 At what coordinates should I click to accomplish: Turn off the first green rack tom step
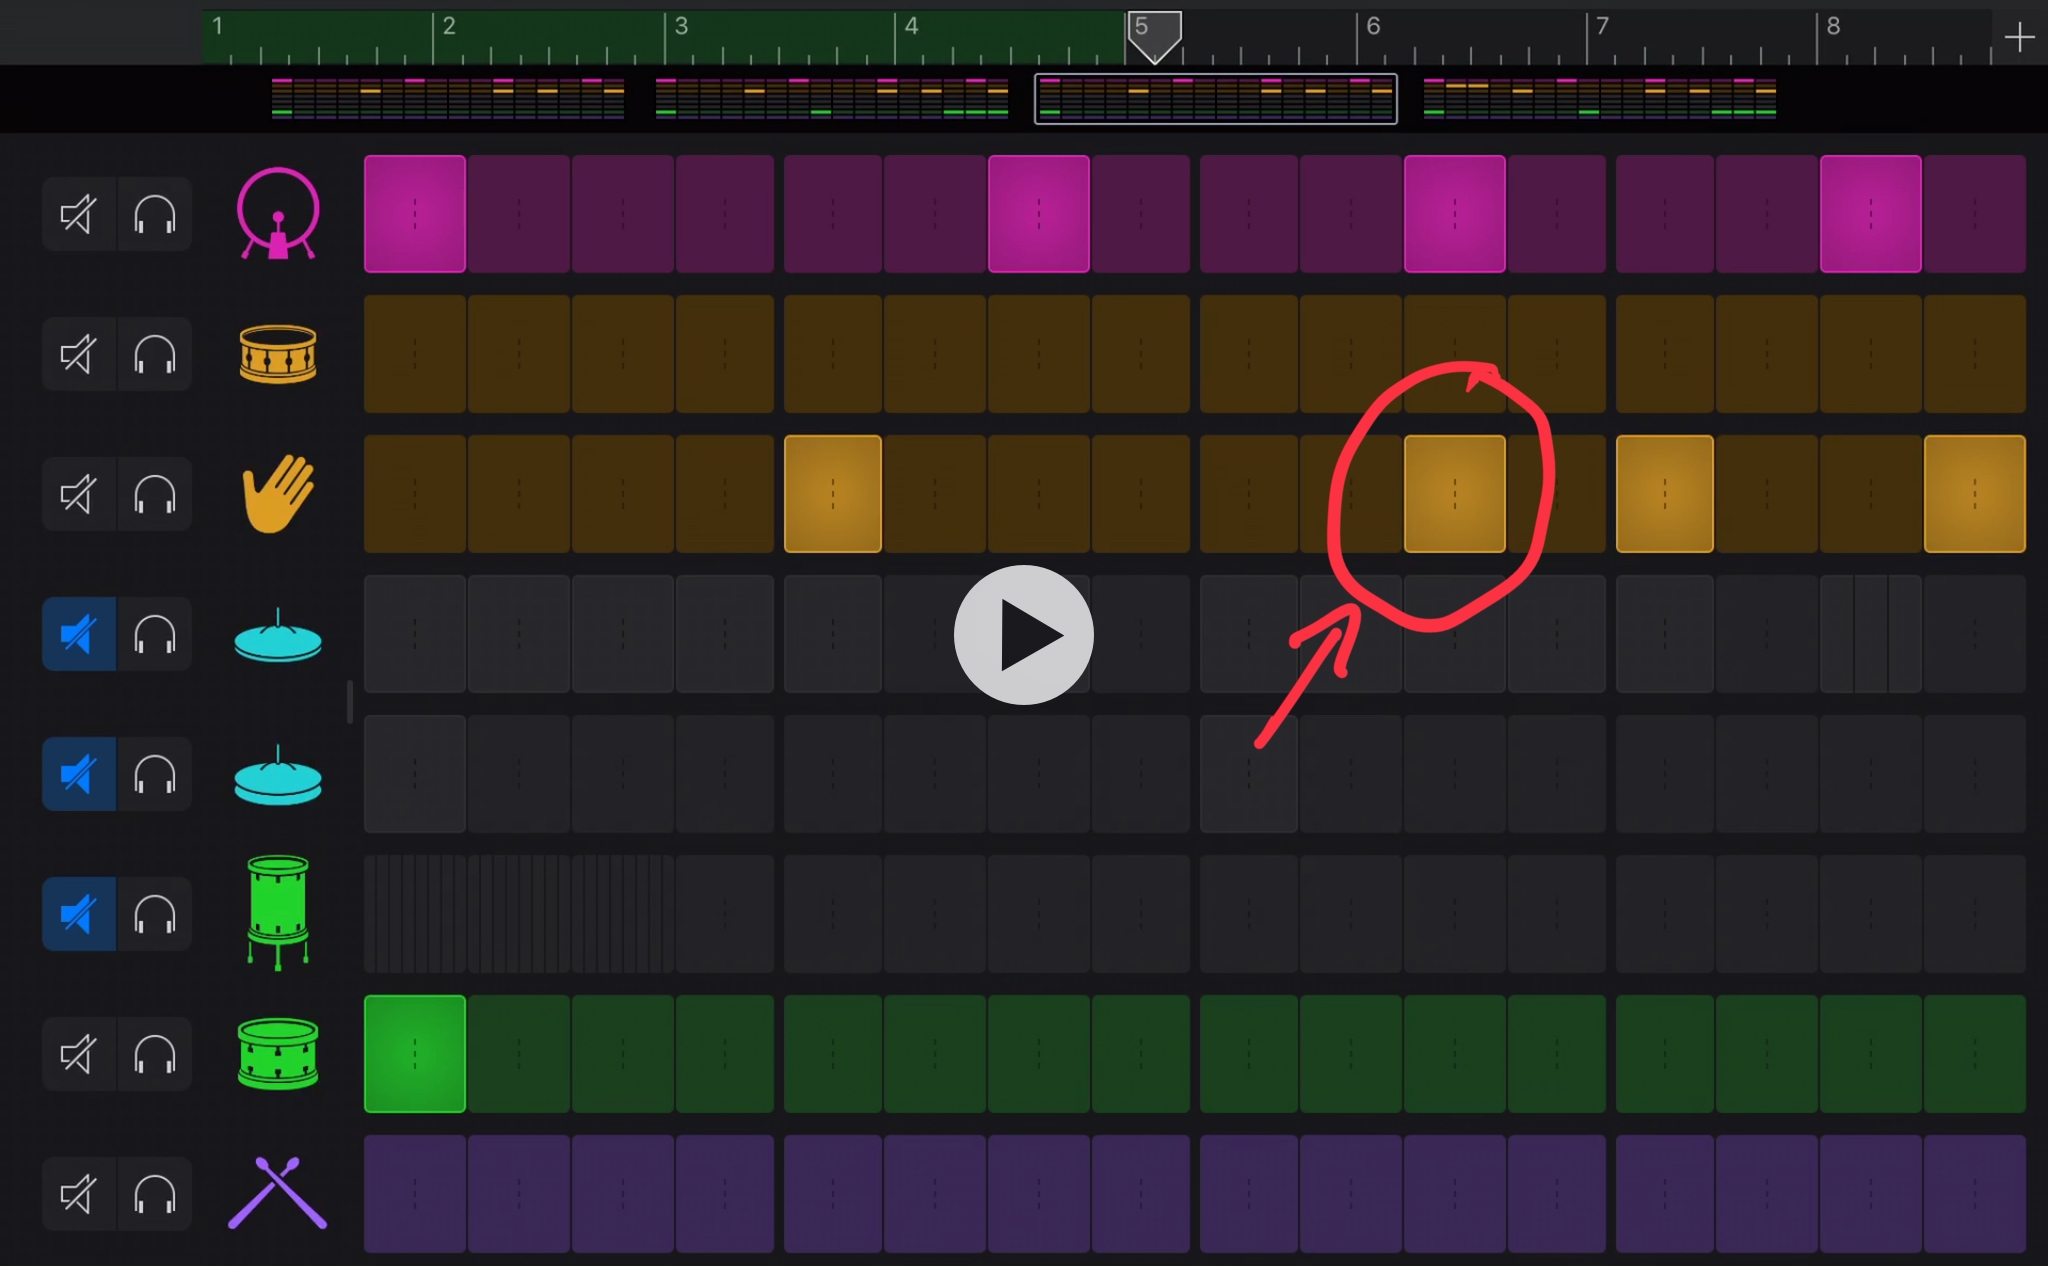click(x=415, y=1054)
